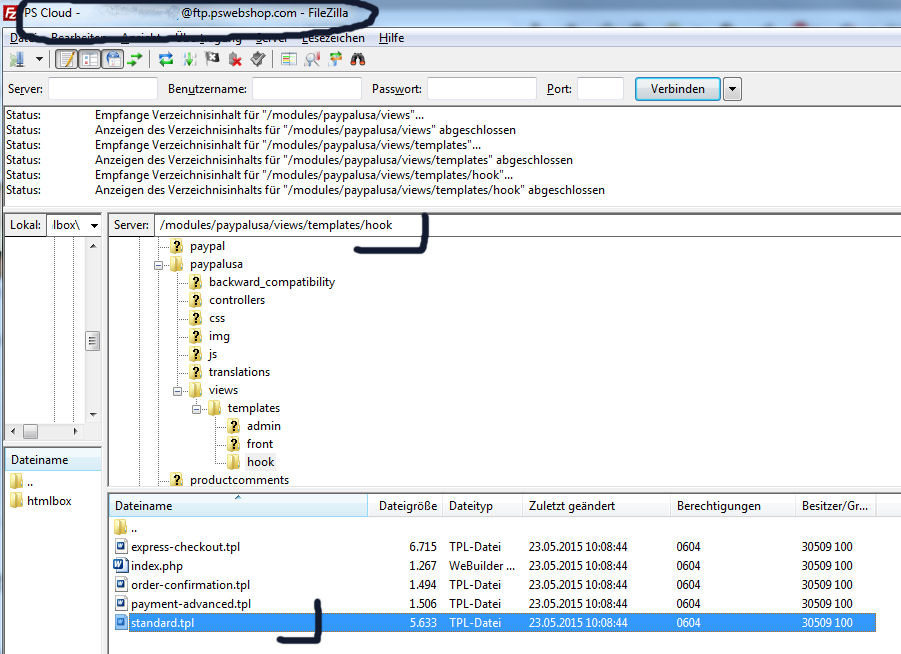Disconnect from the current server
This screenshot has width=901, height=654.
235,59
